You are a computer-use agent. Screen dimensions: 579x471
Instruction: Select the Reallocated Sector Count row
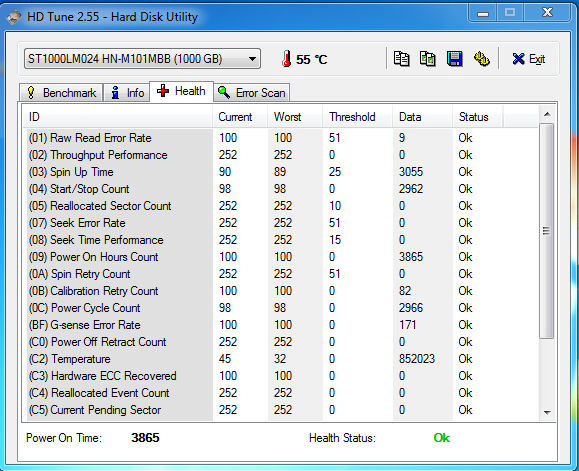pos(281,206)
